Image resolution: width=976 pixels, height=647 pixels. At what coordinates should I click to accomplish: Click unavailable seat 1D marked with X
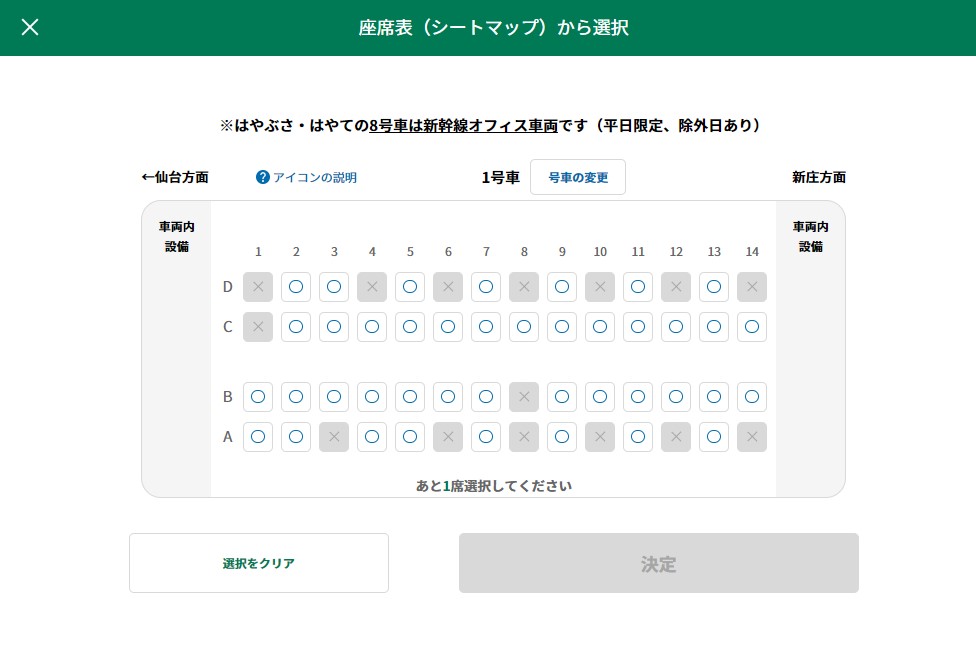(x=258, y=287)
